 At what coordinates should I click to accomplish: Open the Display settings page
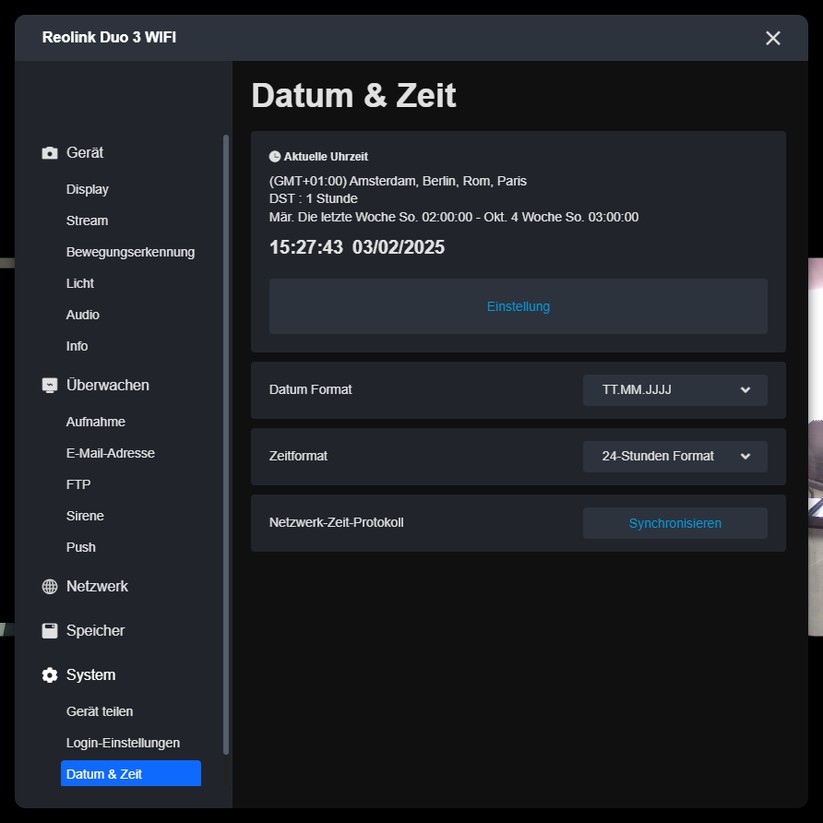pyautogui.click(x=87, y=189)
